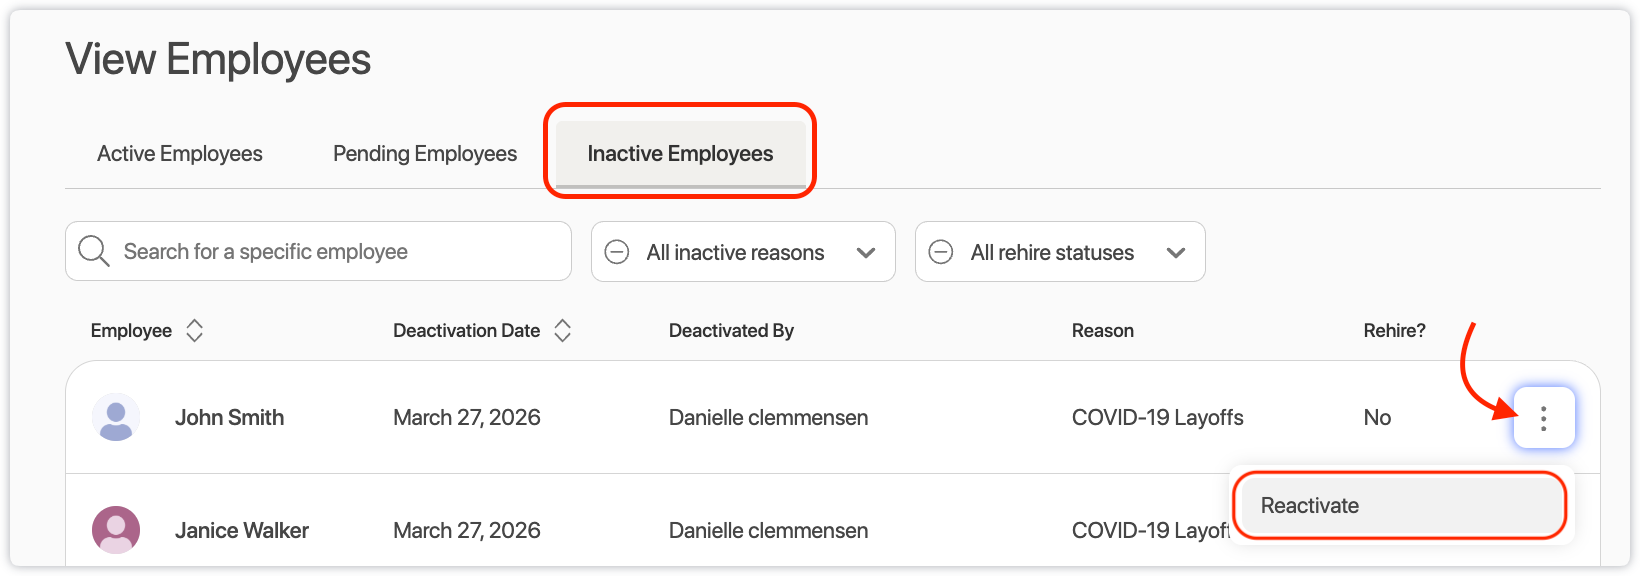
Task: Open the three-dot menu for John Smith
Action: coord(1543,418)
